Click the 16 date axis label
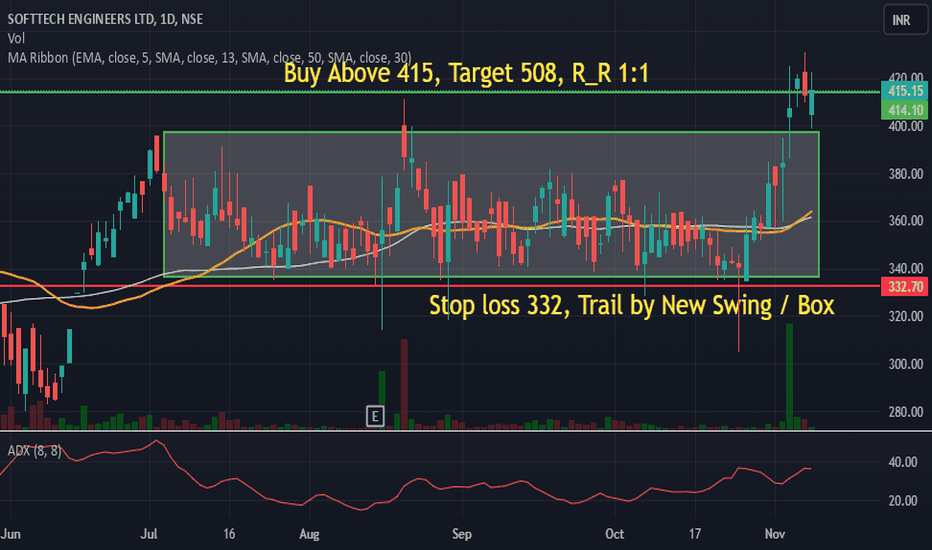 coord(229,533)
